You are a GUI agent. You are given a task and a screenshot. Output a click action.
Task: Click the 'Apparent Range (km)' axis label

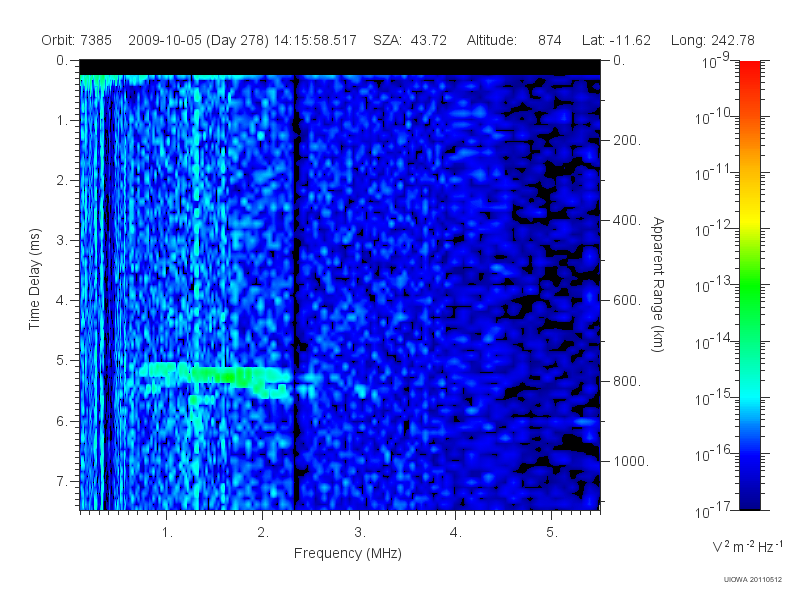[659, 285]
